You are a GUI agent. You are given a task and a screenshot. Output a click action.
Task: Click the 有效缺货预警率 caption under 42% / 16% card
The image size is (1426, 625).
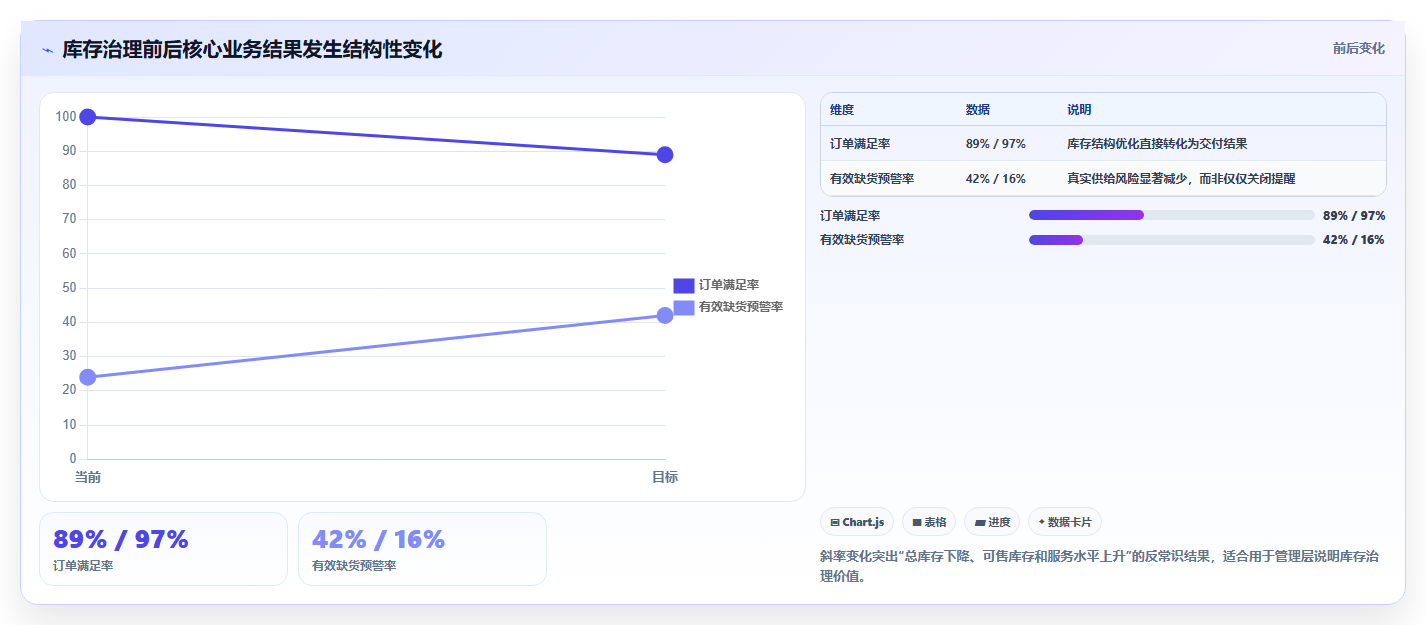click(x=354, y=566)
